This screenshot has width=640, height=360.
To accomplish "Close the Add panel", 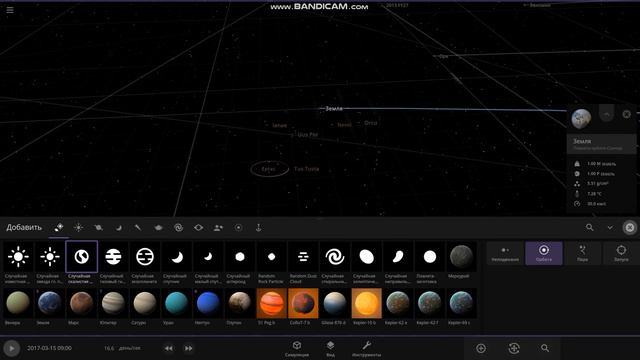I will 630,227.
